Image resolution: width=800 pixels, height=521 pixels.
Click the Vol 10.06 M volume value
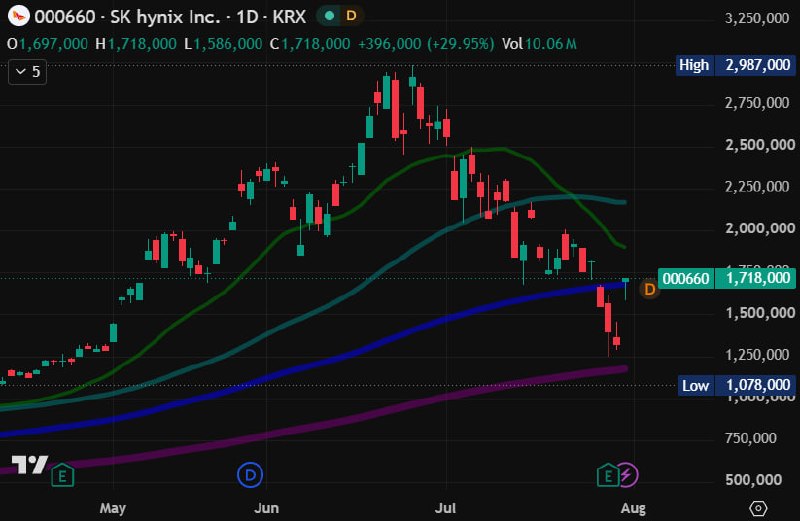point(539,44)
